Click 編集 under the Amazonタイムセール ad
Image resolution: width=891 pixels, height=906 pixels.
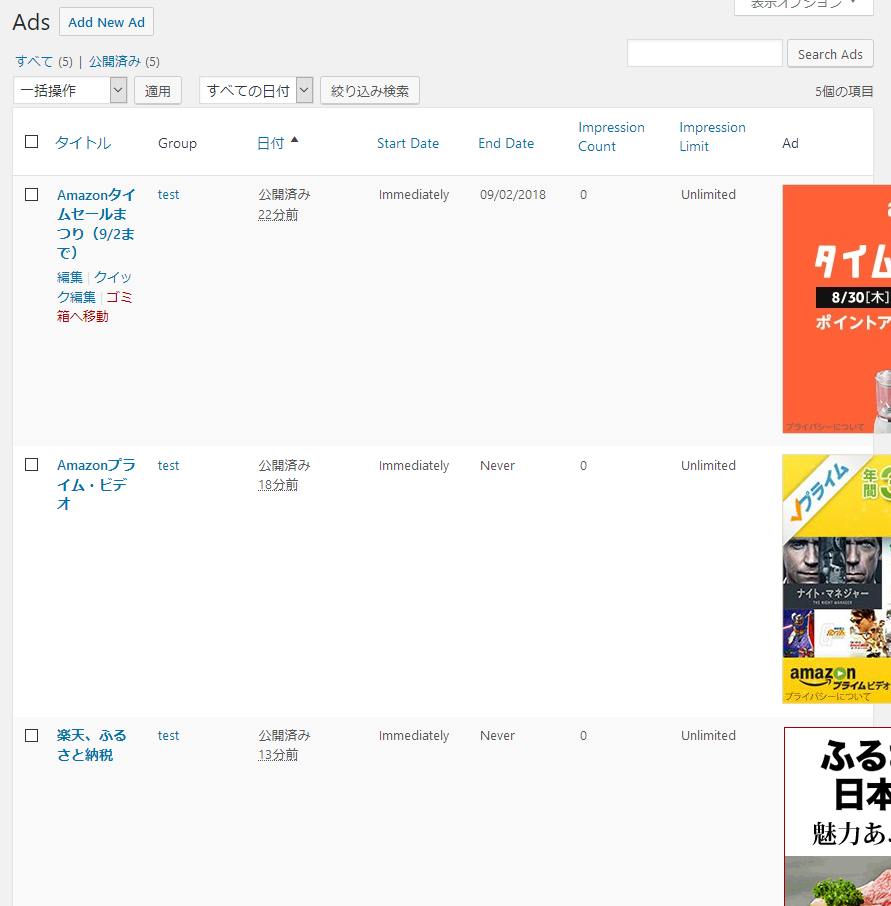click(x=70, y=277)
